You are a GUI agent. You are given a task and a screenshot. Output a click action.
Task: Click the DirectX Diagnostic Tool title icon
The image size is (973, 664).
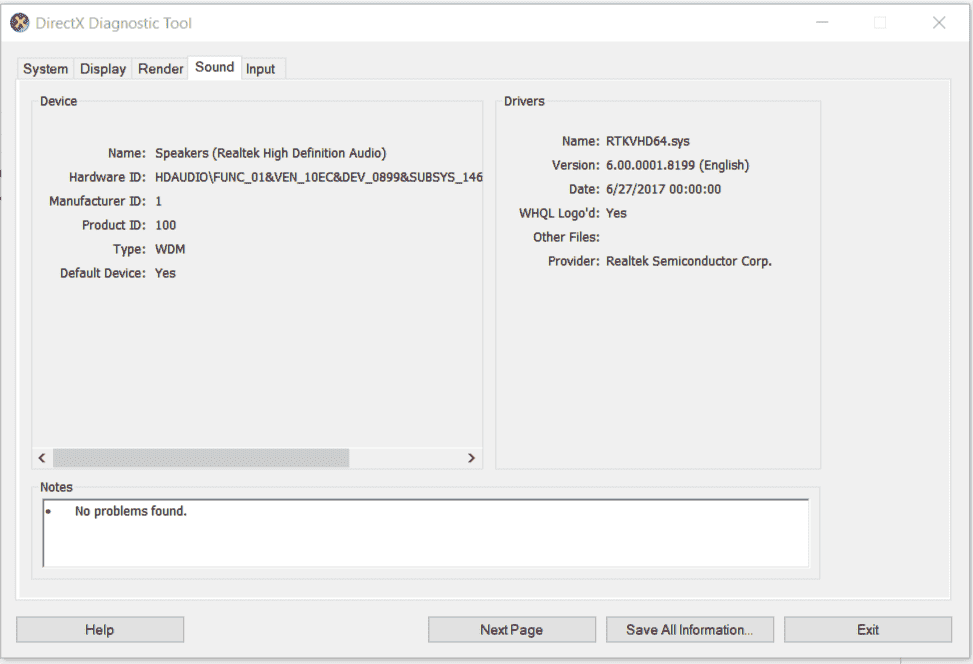tap(19, 23)
